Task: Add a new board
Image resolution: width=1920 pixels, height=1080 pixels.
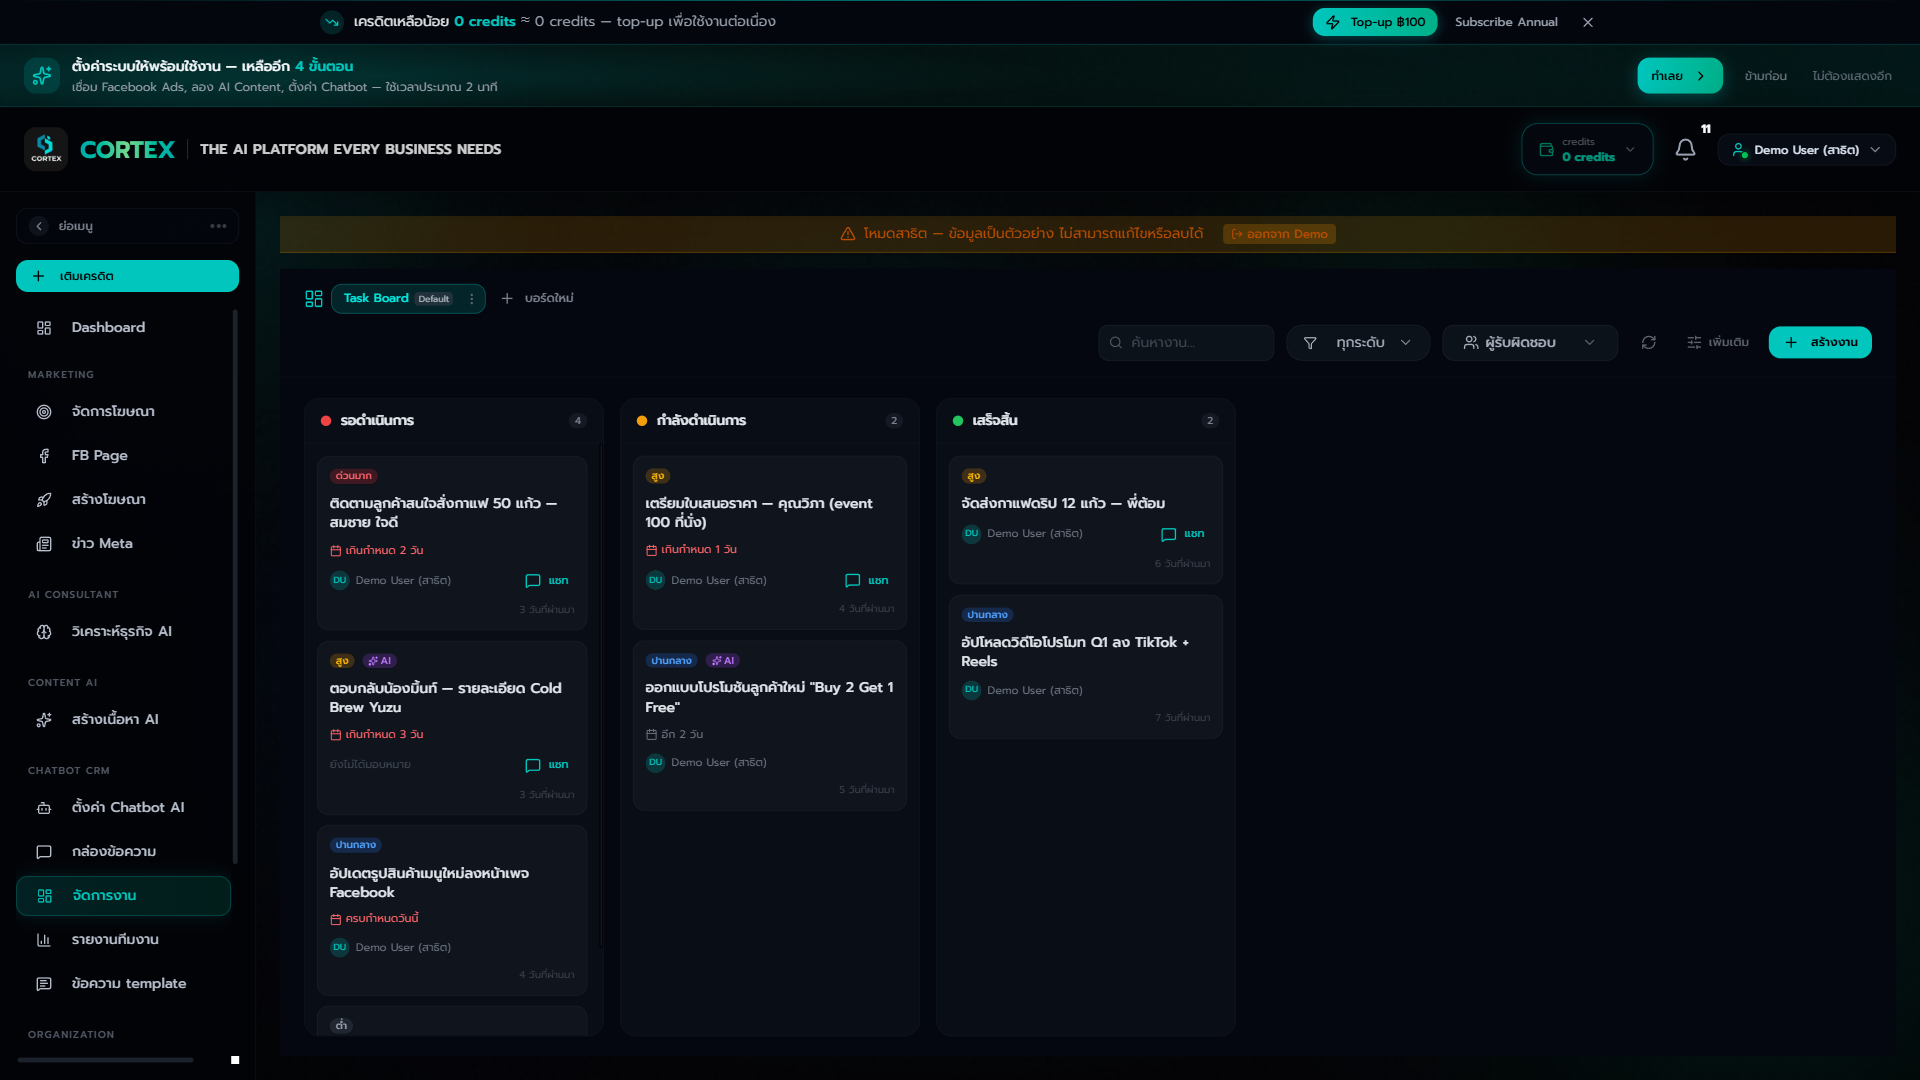Action: coord(537,299)
